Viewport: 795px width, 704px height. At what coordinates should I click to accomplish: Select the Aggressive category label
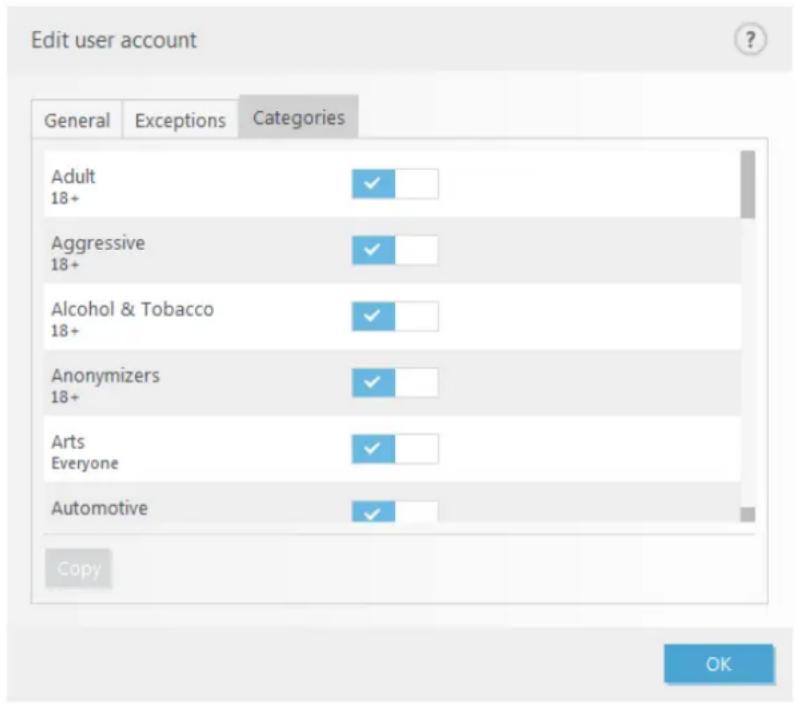tap(98, 243)
